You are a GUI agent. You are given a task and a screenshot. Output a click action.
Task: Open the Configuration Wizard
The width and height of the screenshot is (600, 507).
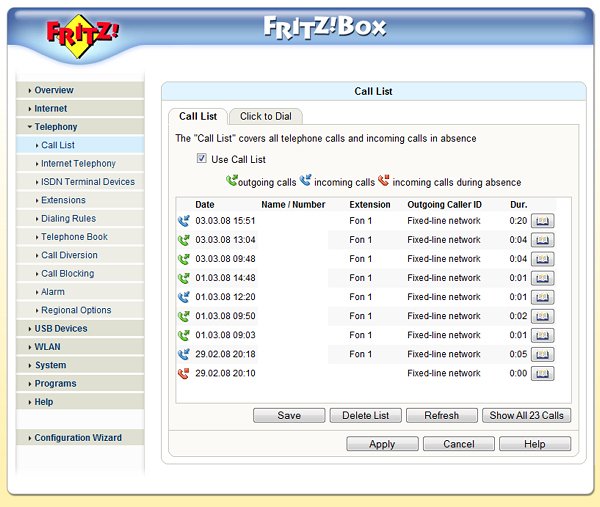click(x=78, y=438)
